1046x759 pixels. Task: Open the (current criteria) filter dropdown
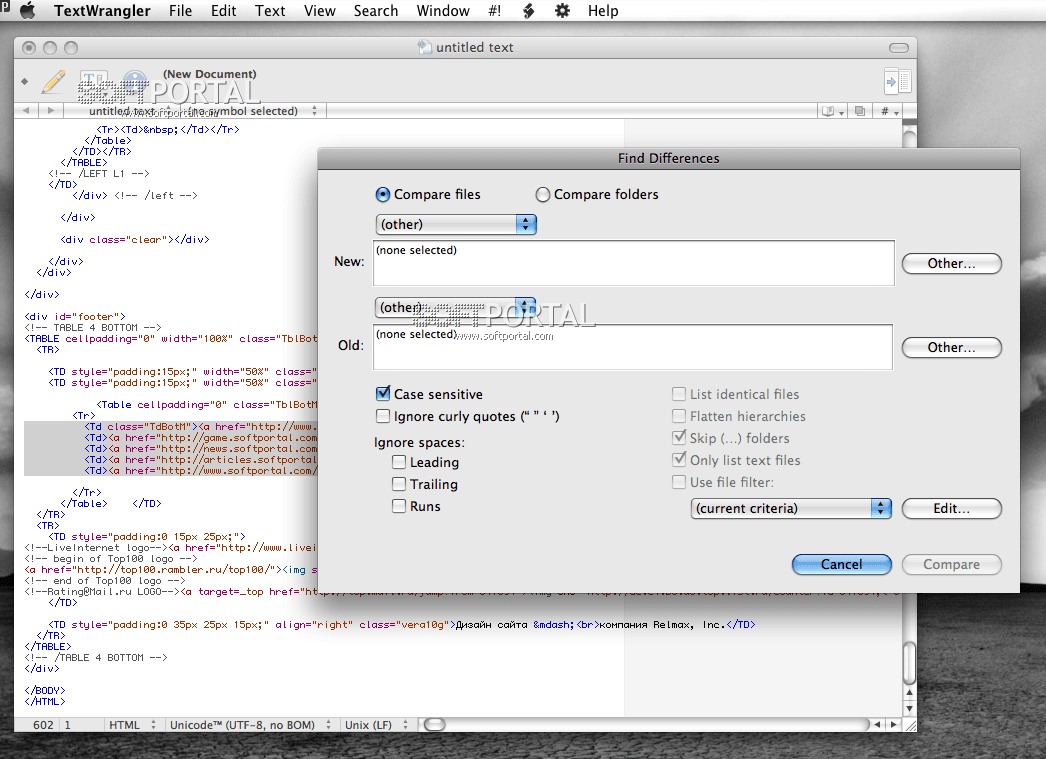point(791,508)
